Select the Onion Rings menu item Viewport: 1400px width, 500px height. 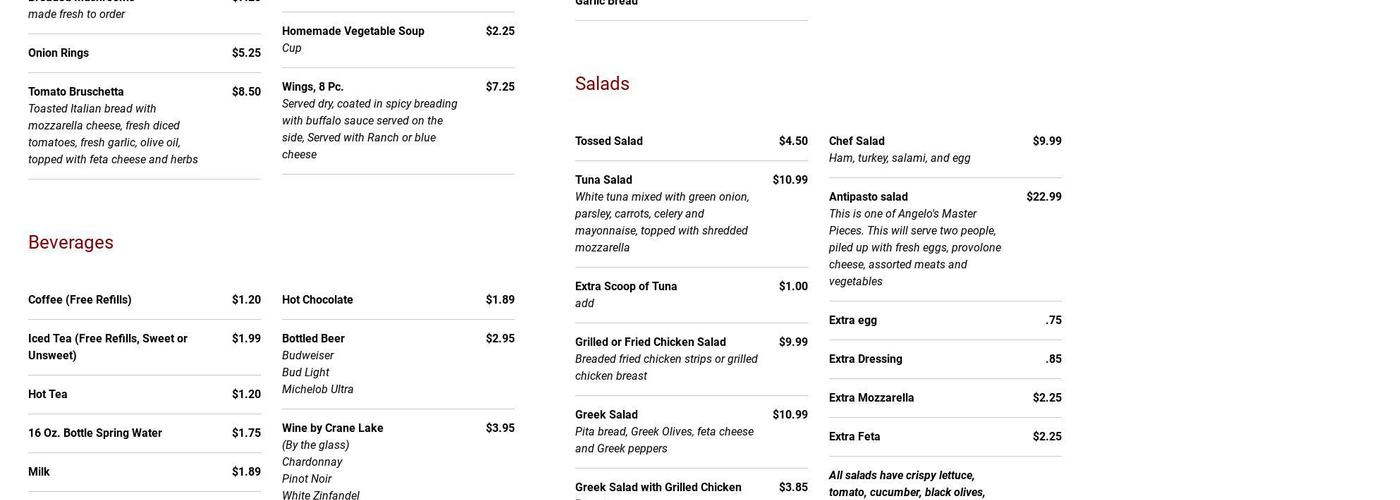click(x=59, y=53)
